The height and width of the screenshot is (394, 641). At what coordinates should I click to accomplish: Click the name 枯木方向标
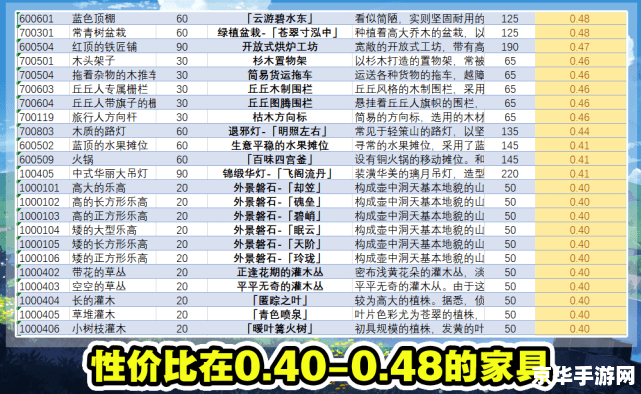tap(280, 117)
